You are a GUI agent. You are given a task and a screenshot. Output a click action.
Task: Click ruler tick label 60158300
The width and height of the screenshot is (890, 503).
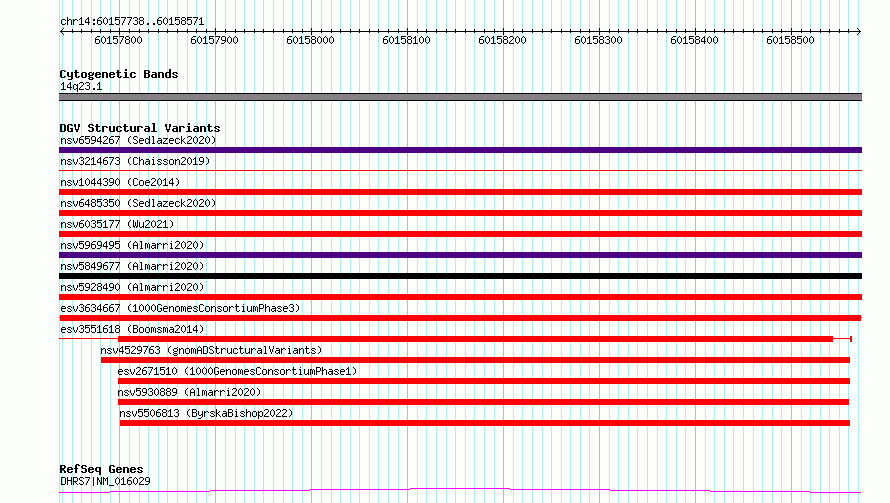[x=598, y=40]
